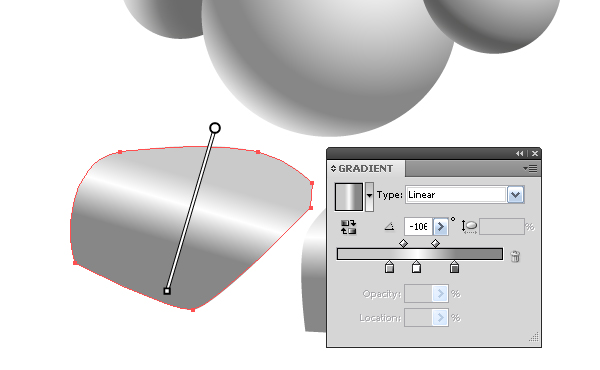This screenshot has height=370, width=600.
Task: Click the gradient annotator circle end handle
Action: click(215, 128)
